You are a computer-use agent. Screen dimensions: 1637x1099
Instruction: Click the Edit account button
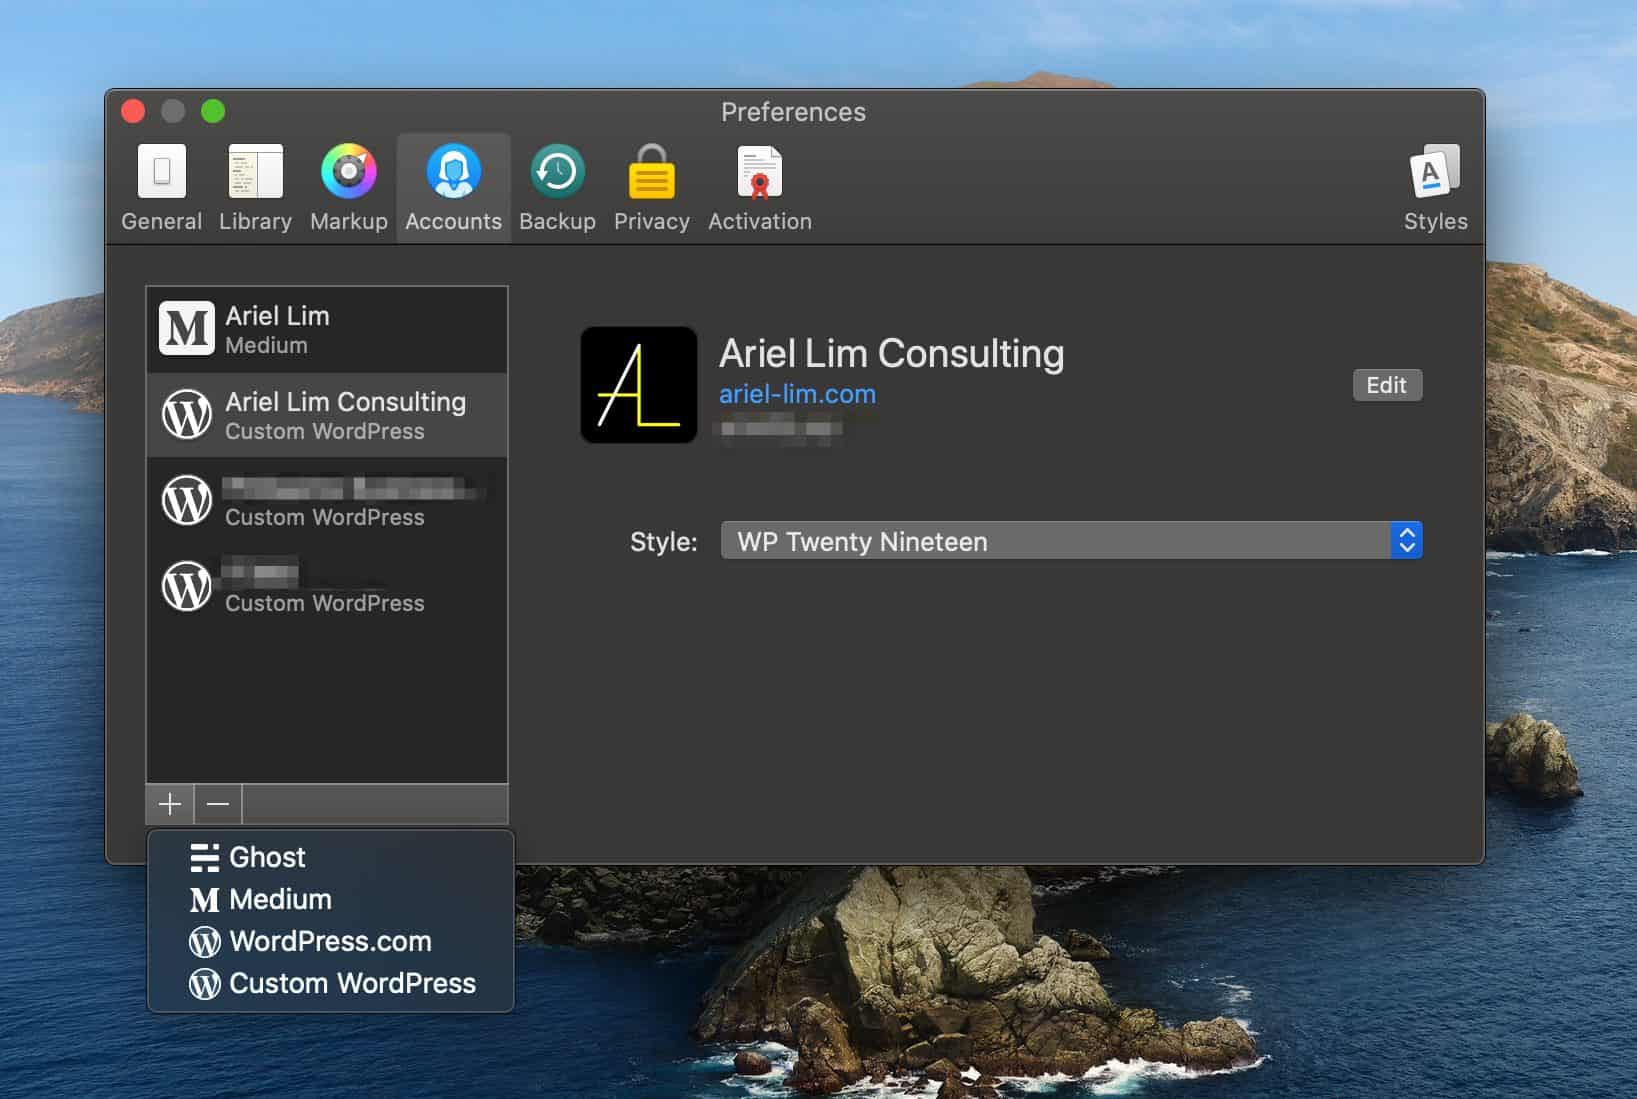(1387, 385)
